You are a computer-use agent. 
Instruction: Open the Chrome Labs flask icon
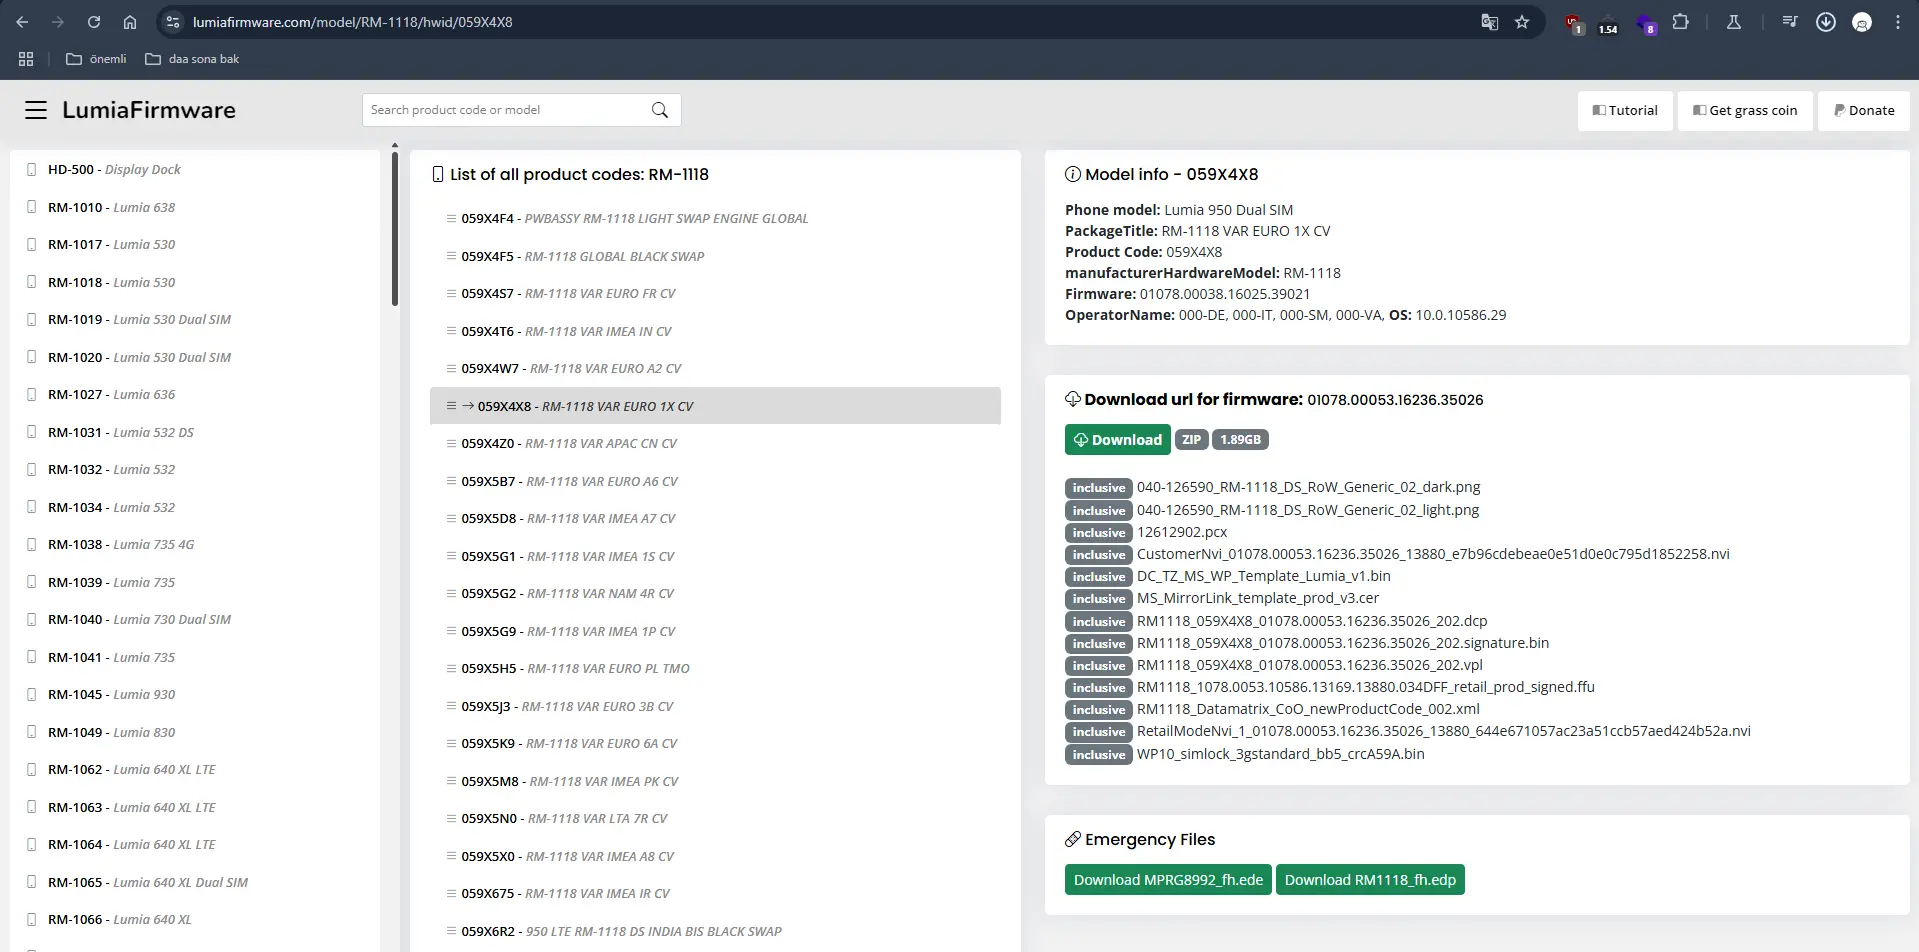pyautogui.click(x=1734, y=22)
